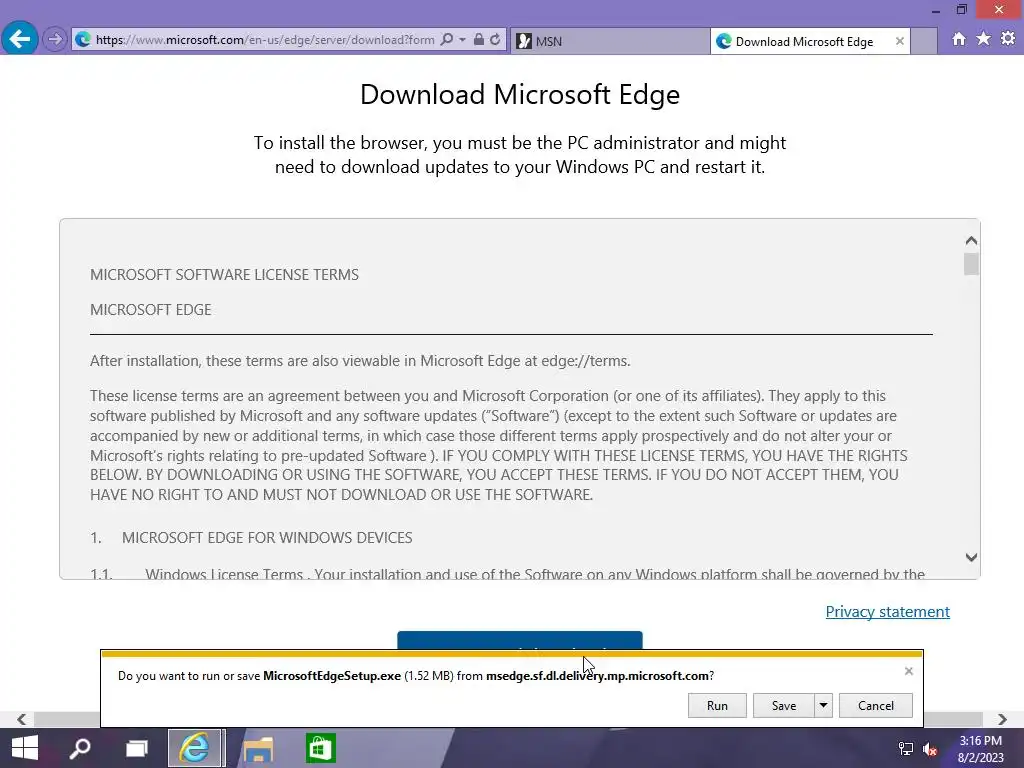Click the Download Microsoft Edge heading
The height and width of the screenshot is (768, 1024).
pos(520,95)
